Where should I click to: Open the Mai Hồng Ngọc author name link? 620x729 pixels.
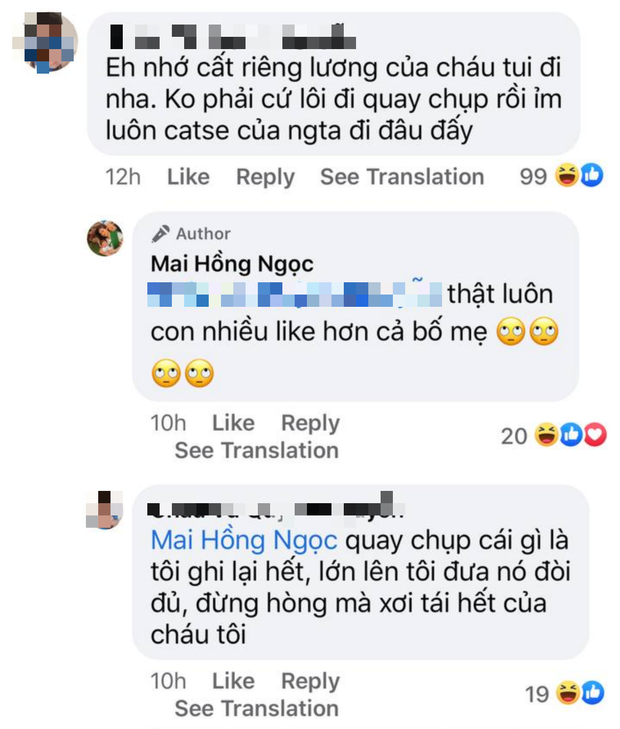click(x=232, y=264)
